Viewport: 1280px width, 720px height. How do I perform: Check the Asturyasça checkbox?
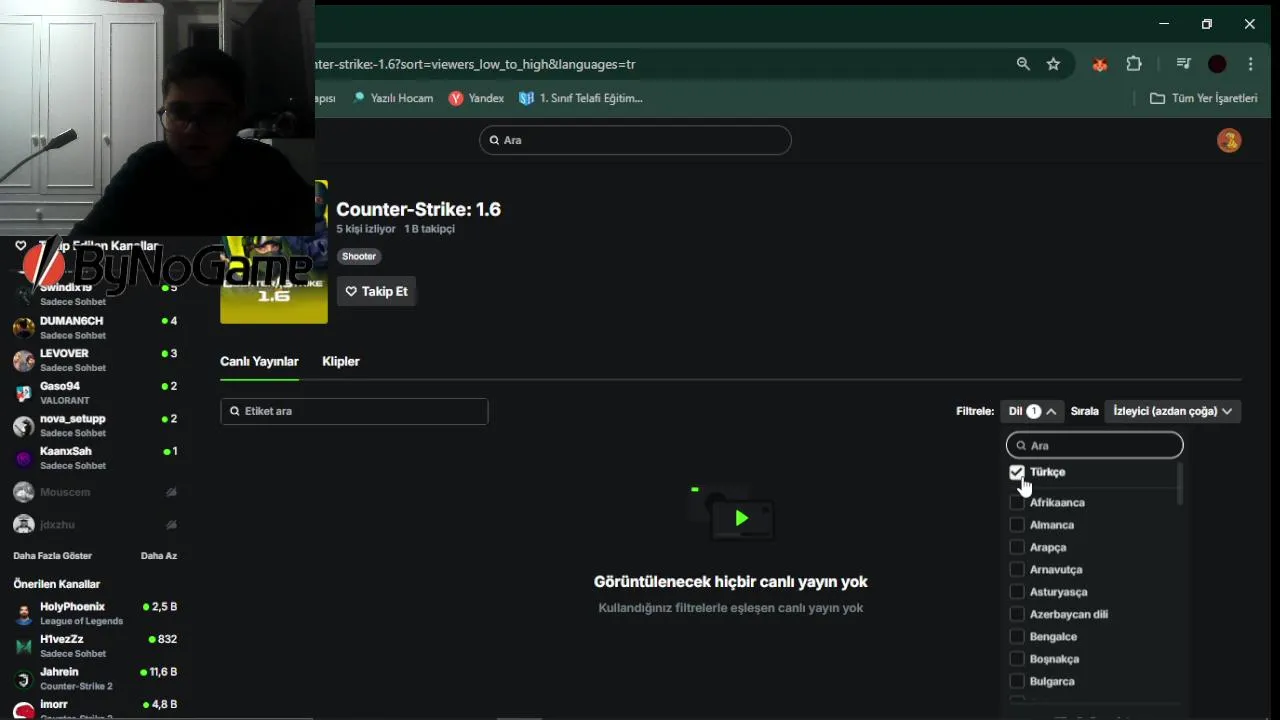[x=1017, y=592]
